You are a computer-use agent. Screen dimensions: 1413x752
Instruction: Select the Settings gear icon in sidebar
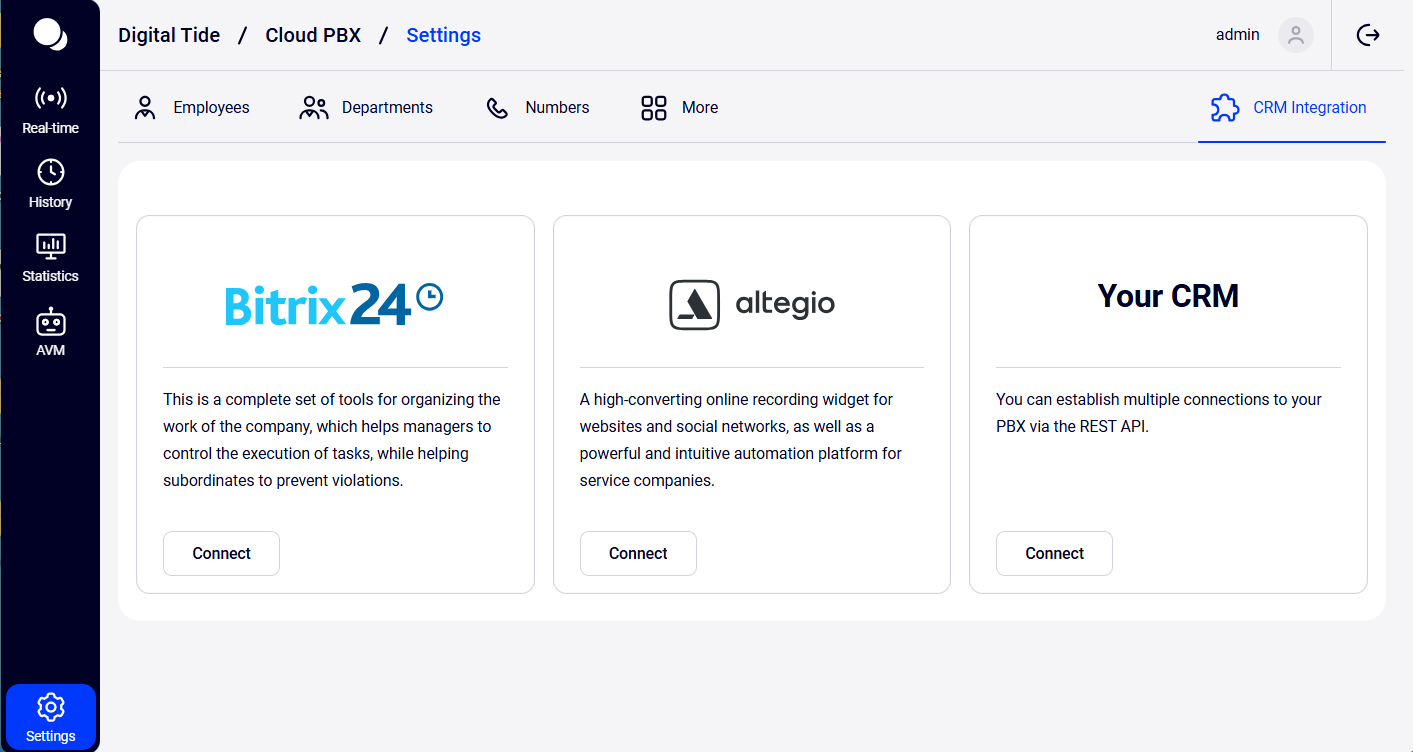(50, 708)
